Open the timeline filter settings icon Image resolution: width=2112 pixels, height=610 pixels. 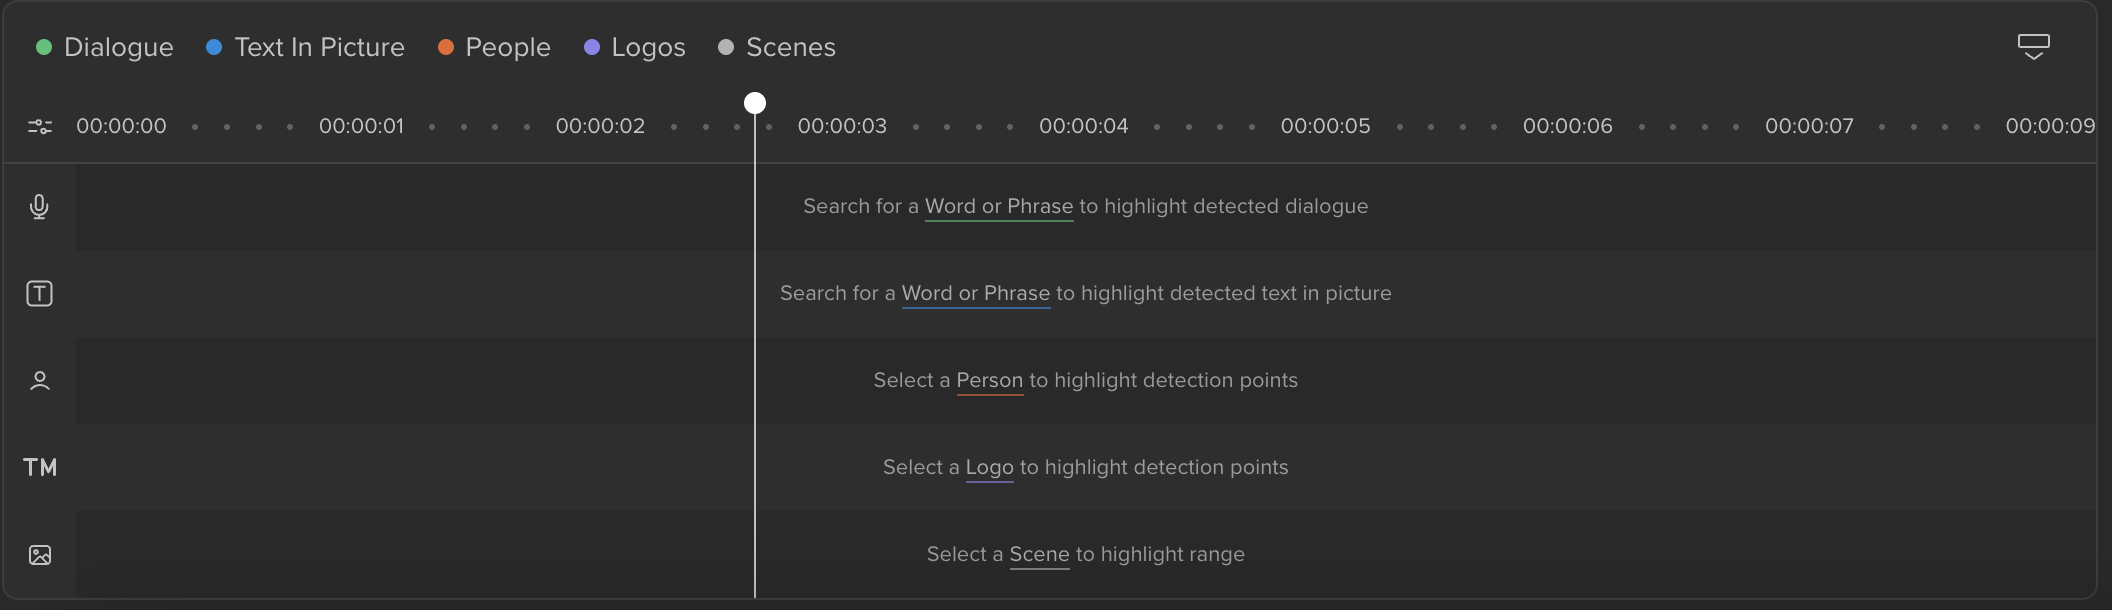click(x=40, y=126)
